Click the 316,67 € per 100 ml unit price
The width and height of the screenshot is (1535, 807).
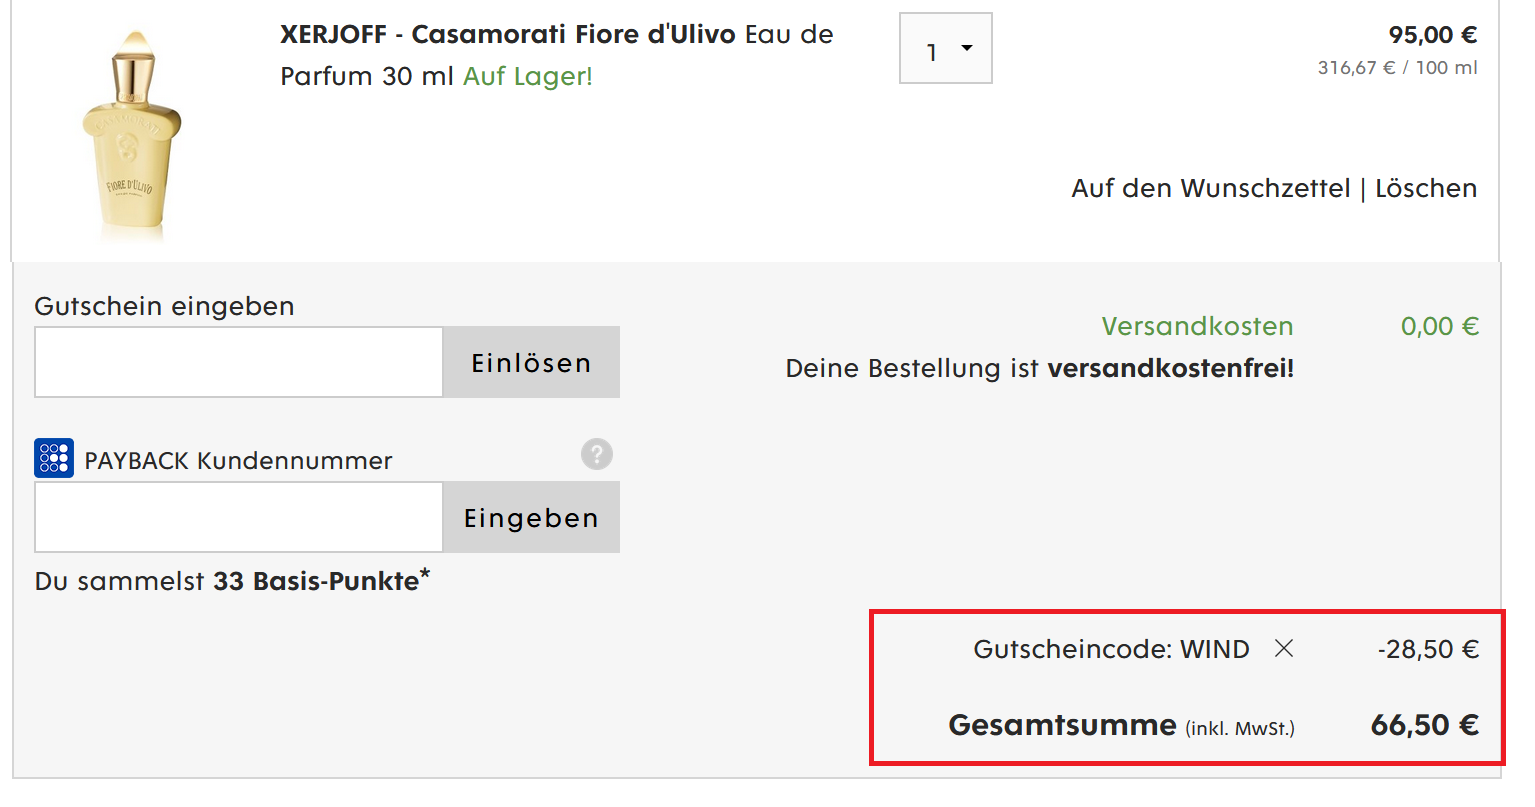(x=1397, y=68)
